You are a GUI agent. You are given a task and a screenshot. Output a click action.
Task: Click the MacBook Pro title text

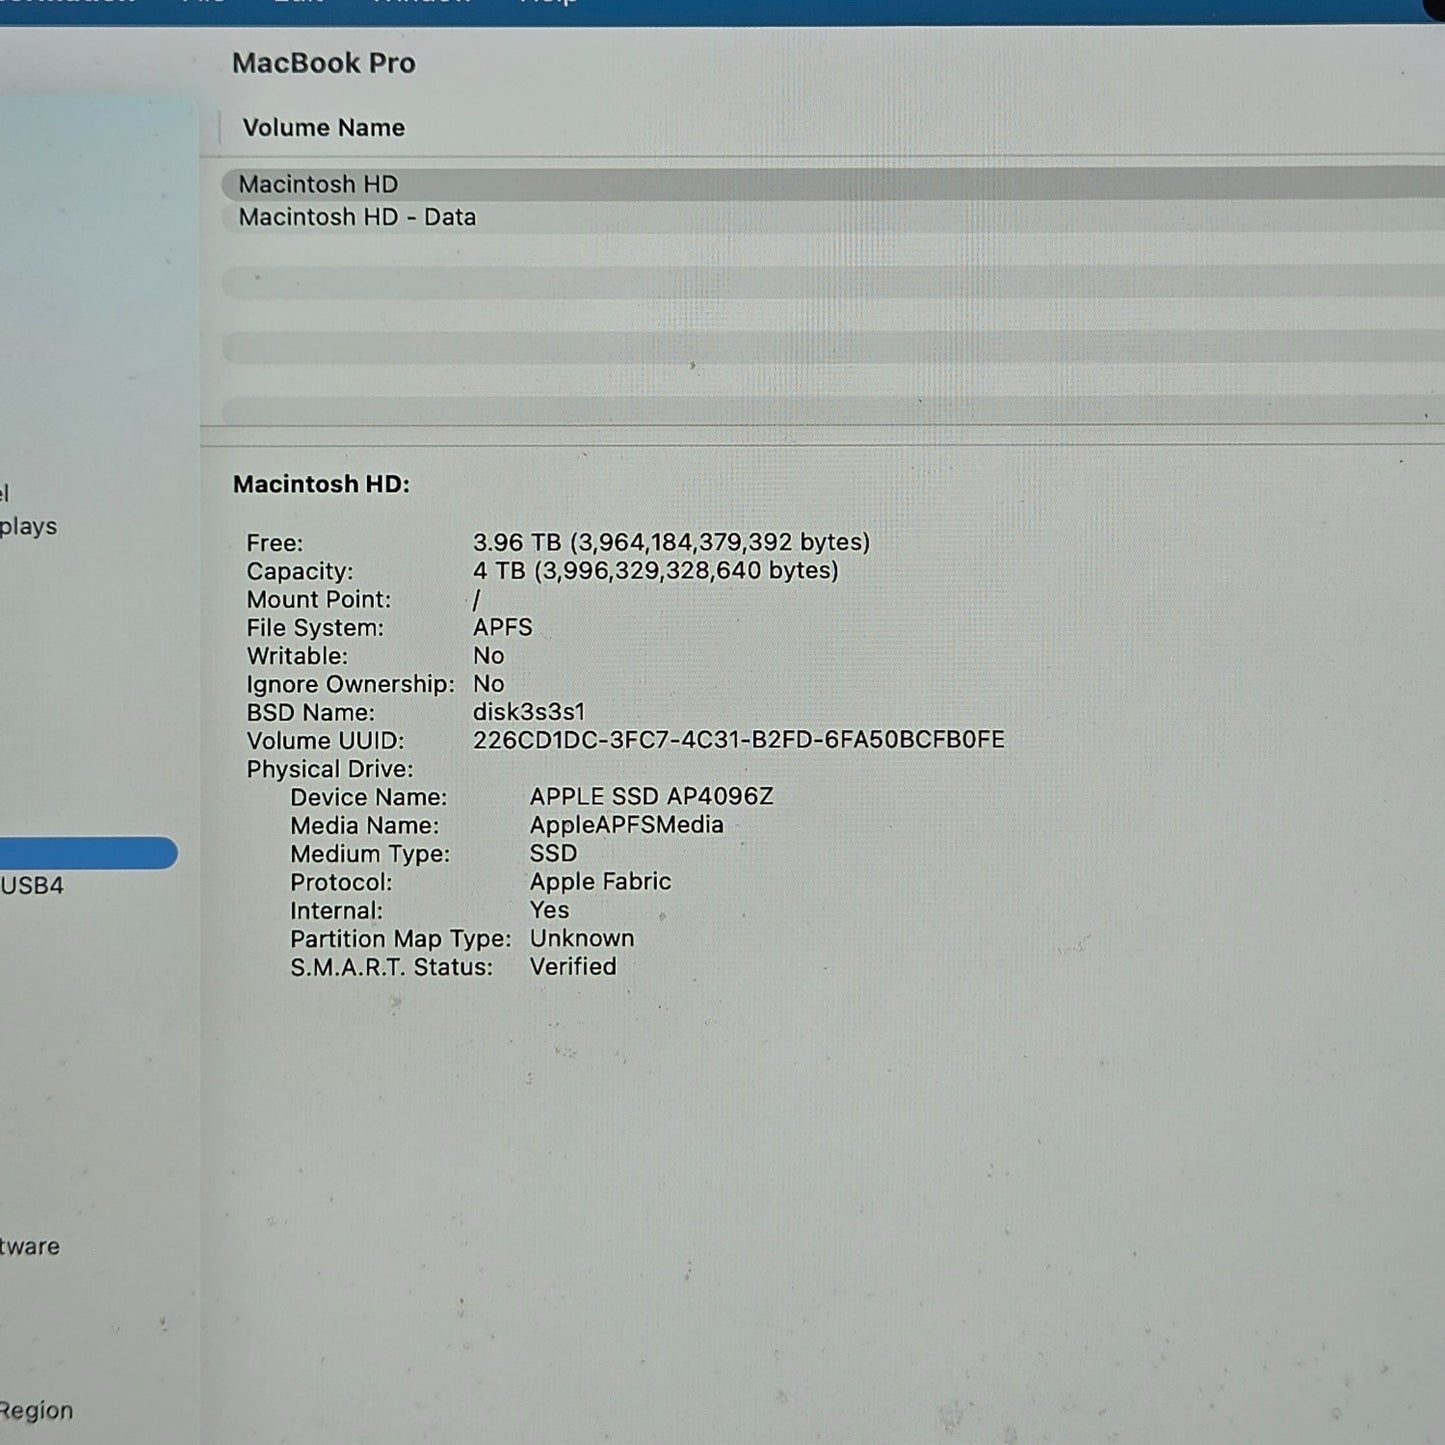[323, 63]
